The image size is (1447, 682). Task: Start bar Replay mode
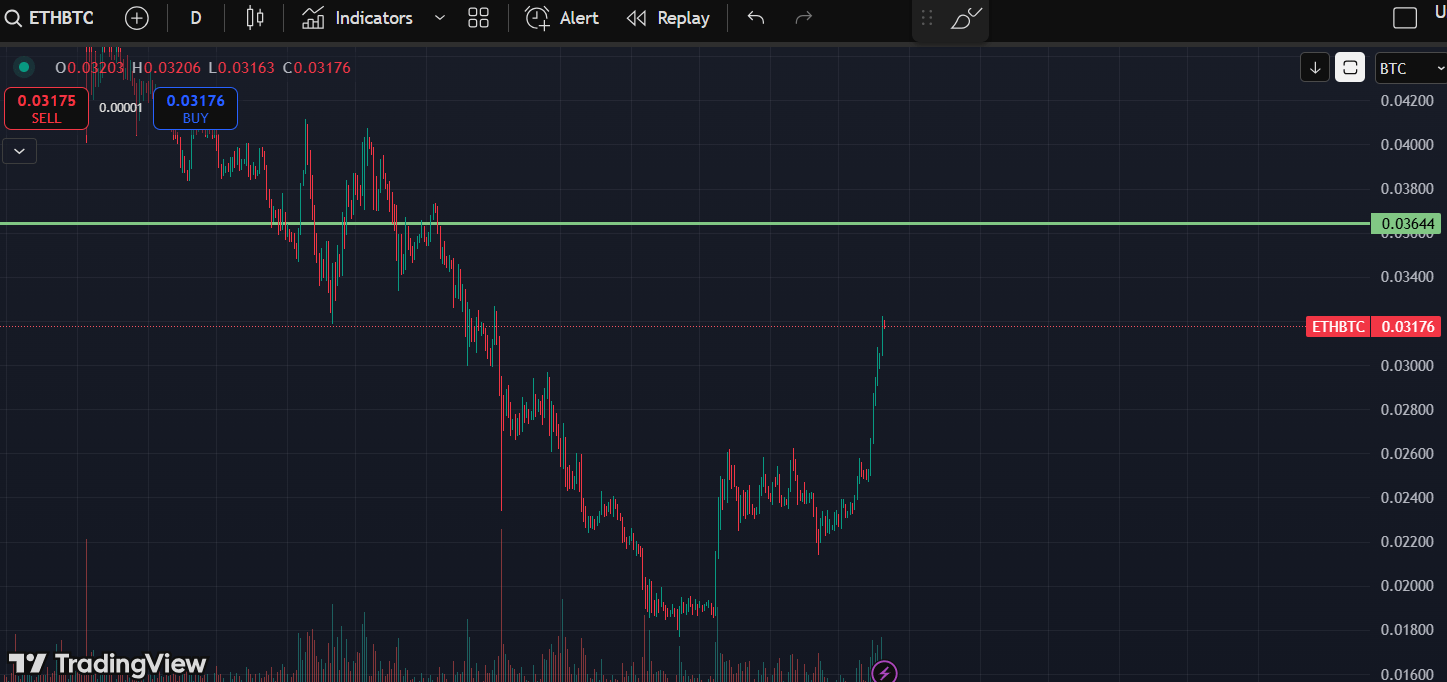668,18
